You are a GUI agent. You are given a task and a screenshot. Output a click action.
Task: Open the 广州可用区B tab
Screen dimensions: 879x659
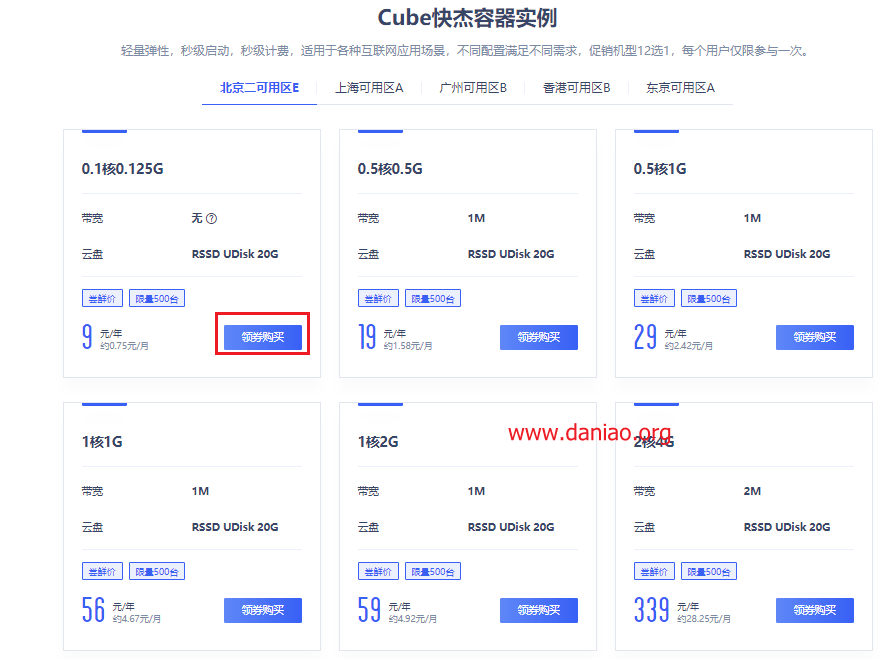pos(473,88)
